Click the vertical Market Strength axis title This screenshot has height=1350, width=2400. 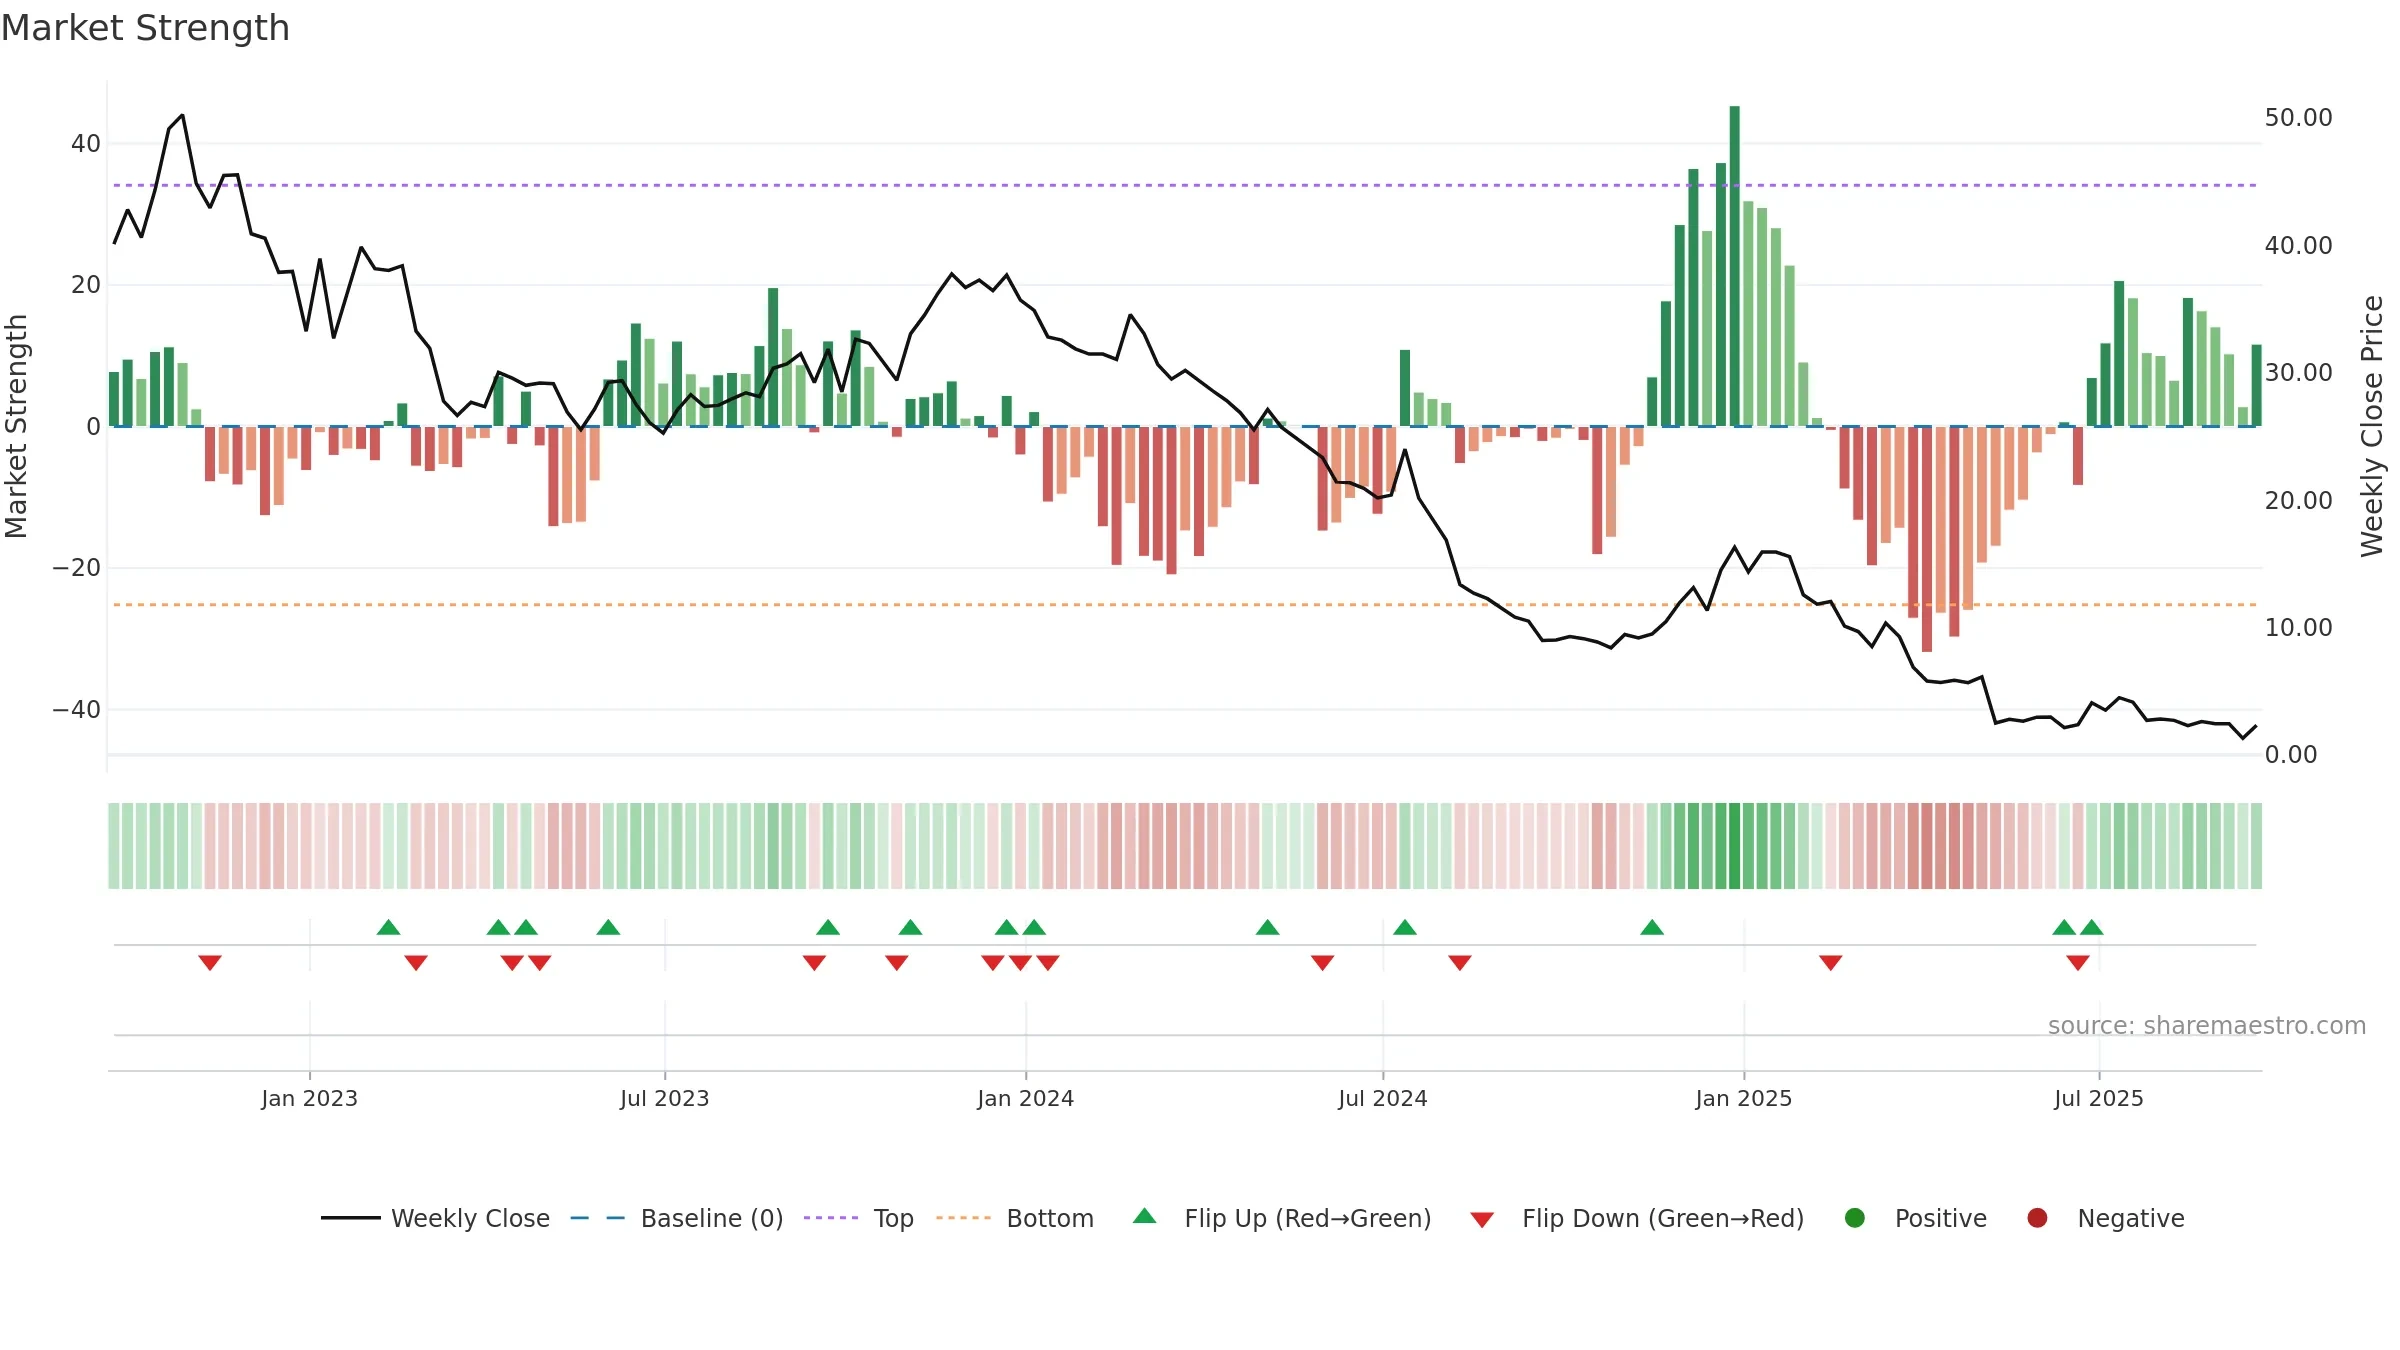tap(16, 427)
